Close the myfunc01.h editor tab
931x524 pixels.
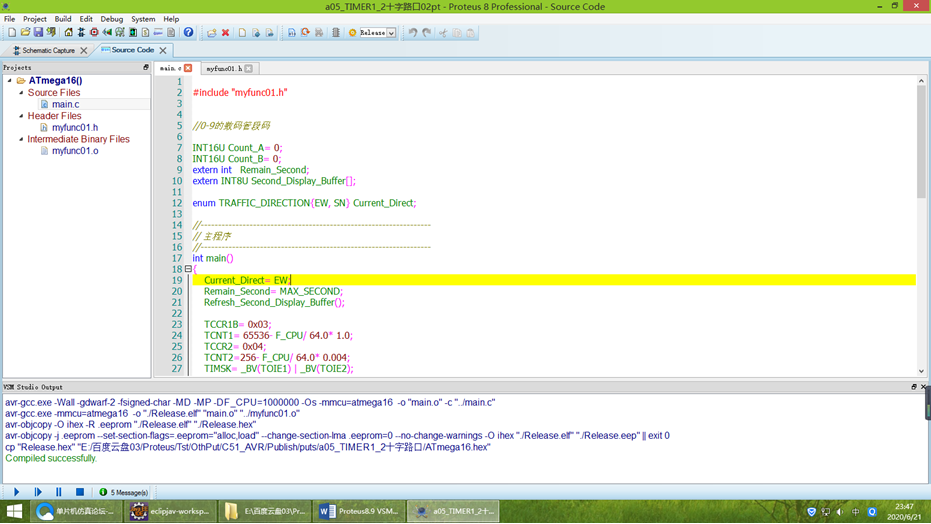(249, 69)
